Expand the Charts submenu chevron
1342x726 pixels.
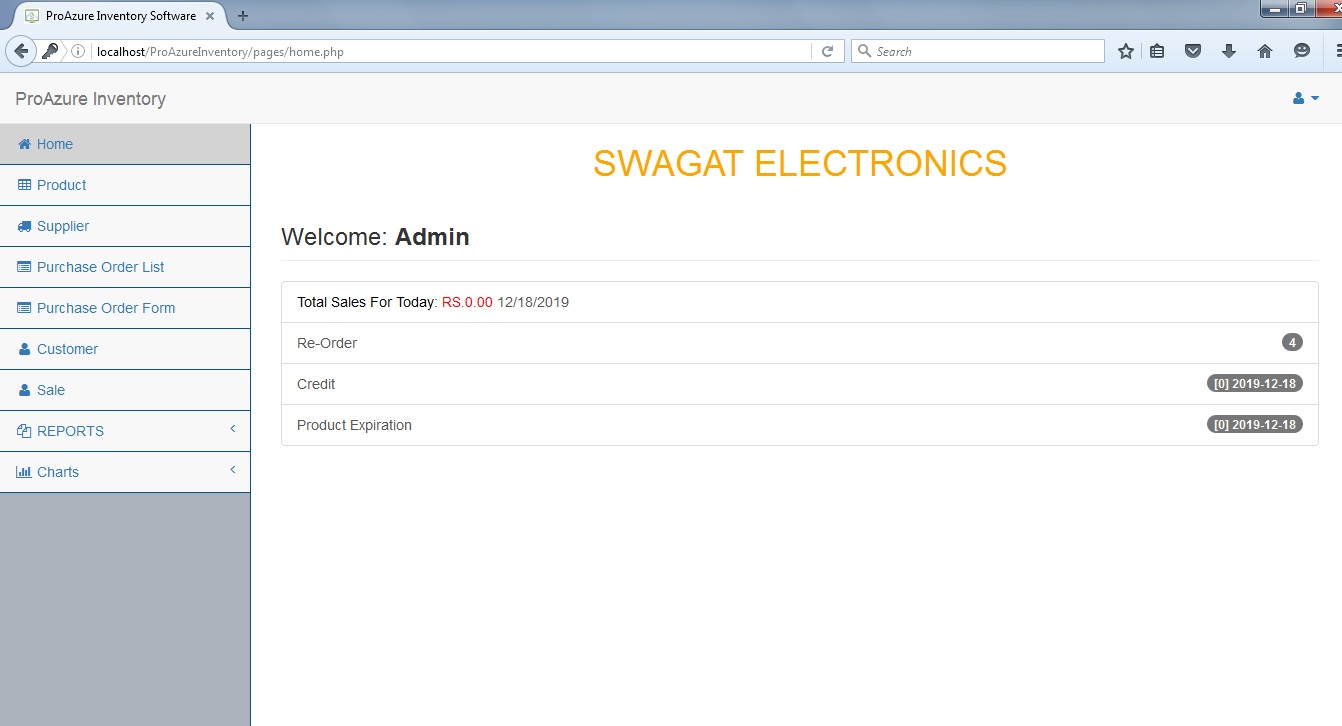pos(233,470)
